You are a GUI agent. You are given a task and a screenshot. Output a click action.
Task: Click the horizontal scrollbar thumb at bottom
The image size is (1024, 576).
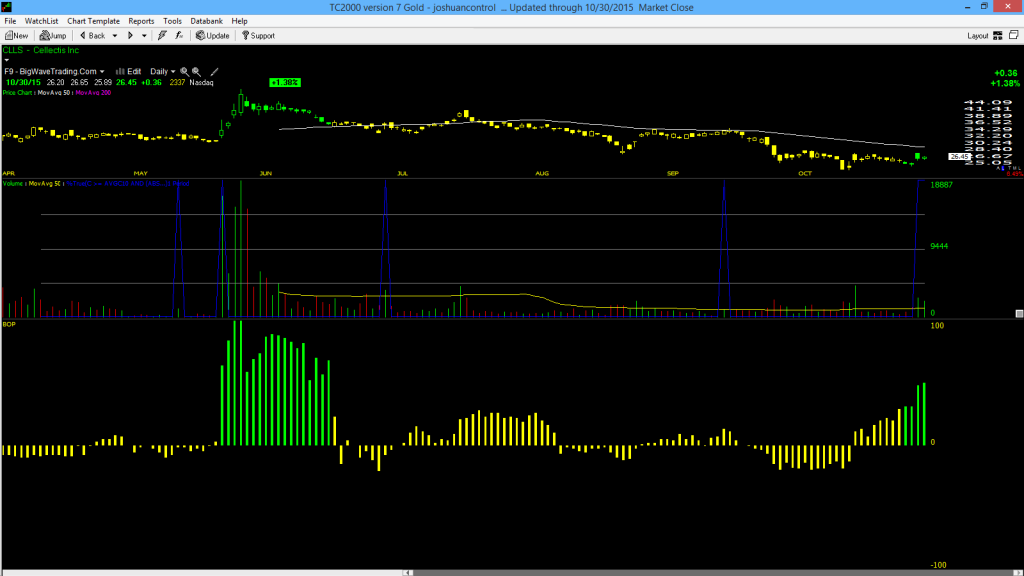point(712,573)
